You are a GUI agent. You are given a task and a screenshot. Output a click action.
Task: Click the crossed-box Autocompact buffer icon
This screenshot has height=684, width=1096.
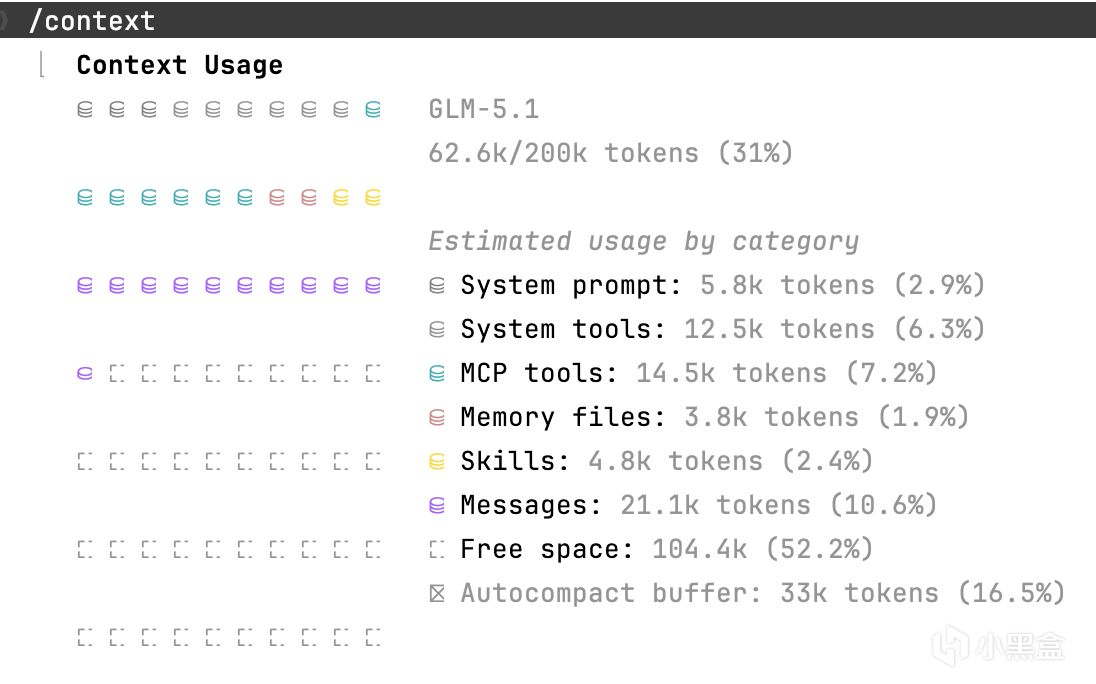click(x=436, y=593)
